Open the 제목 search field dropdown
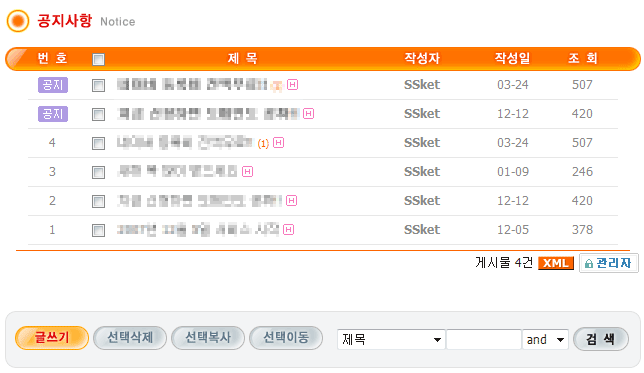 pos(391,339)
